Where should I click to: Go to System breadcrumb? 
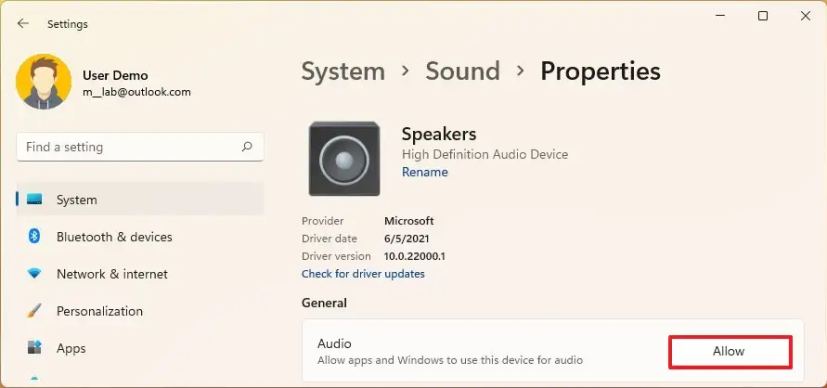pos(343,71)
